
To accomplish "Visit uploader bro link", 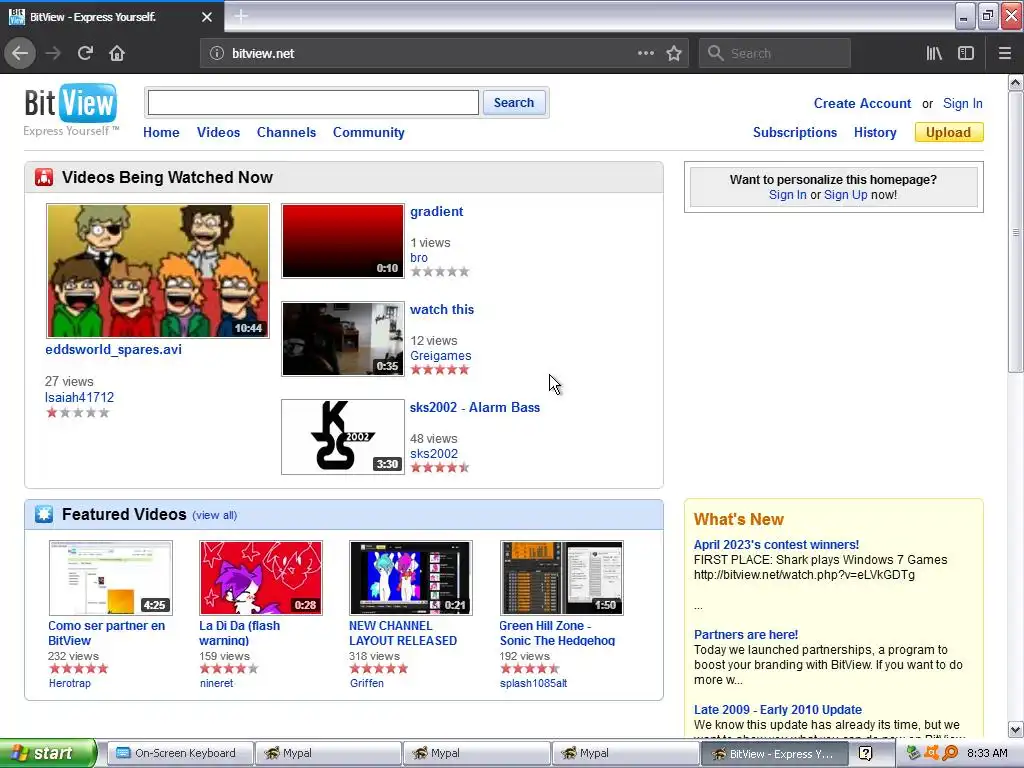I will click(419, 257).
